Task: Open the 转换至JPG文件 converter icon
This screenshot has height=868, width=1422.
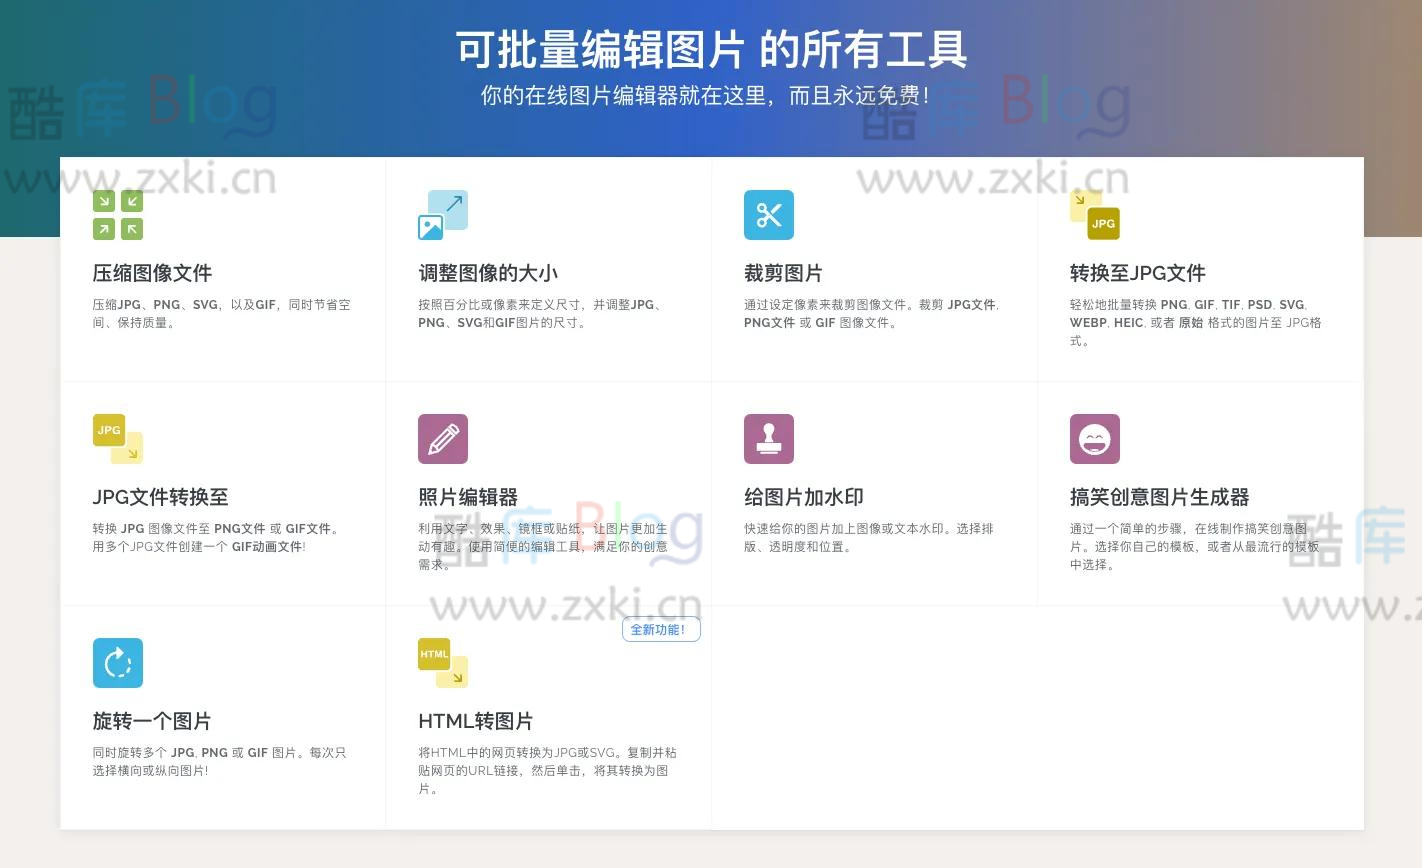Action: click(x=1095, y=214)
